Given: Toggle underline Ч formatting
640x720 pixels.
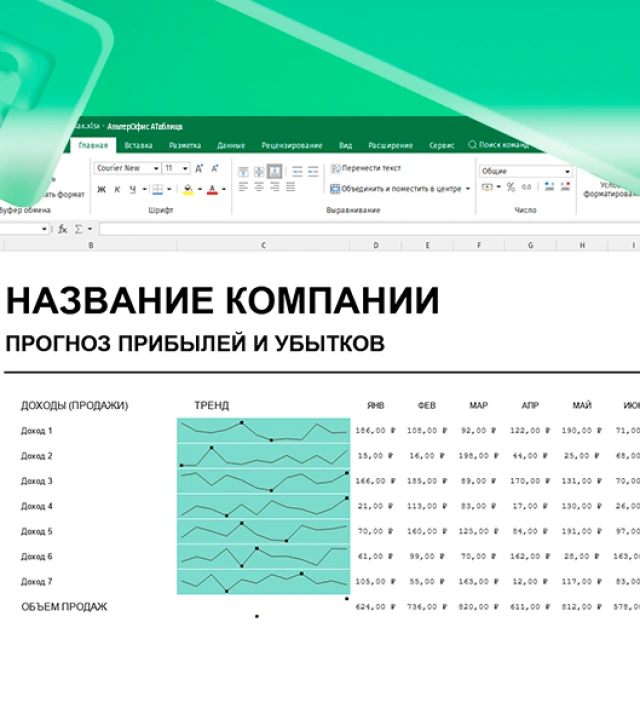Looking at the screenshot, I should tap(133, 189).
